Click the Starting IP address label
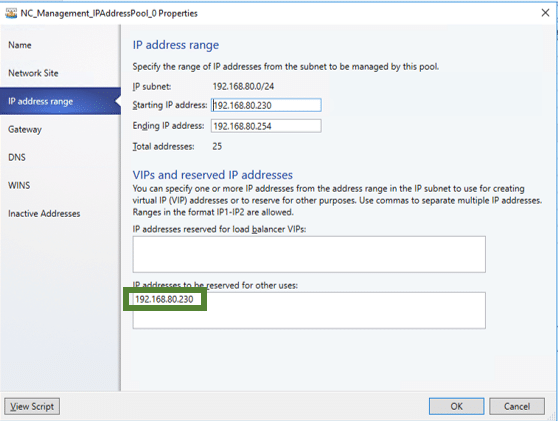The height and width of the screenshot is (421, 558). click(170, 105)
